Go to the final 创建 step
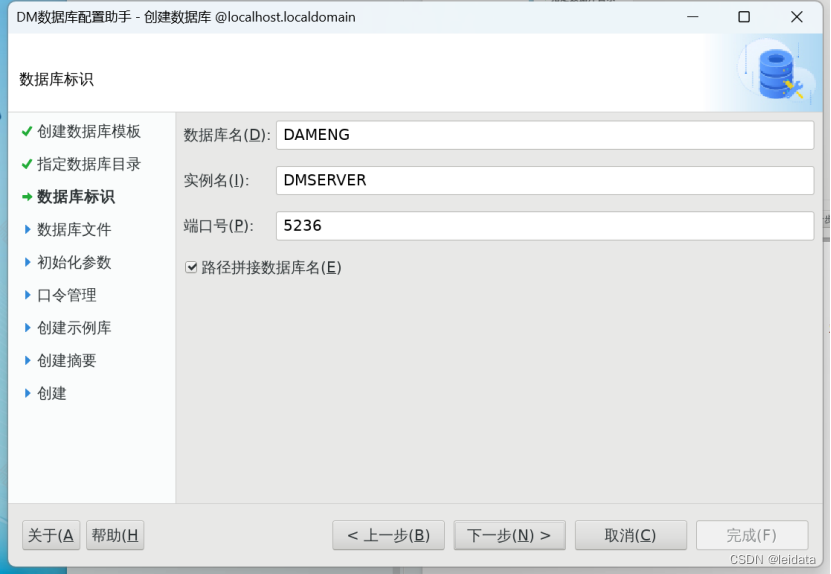The image size is (831, 574). [52, 393]
